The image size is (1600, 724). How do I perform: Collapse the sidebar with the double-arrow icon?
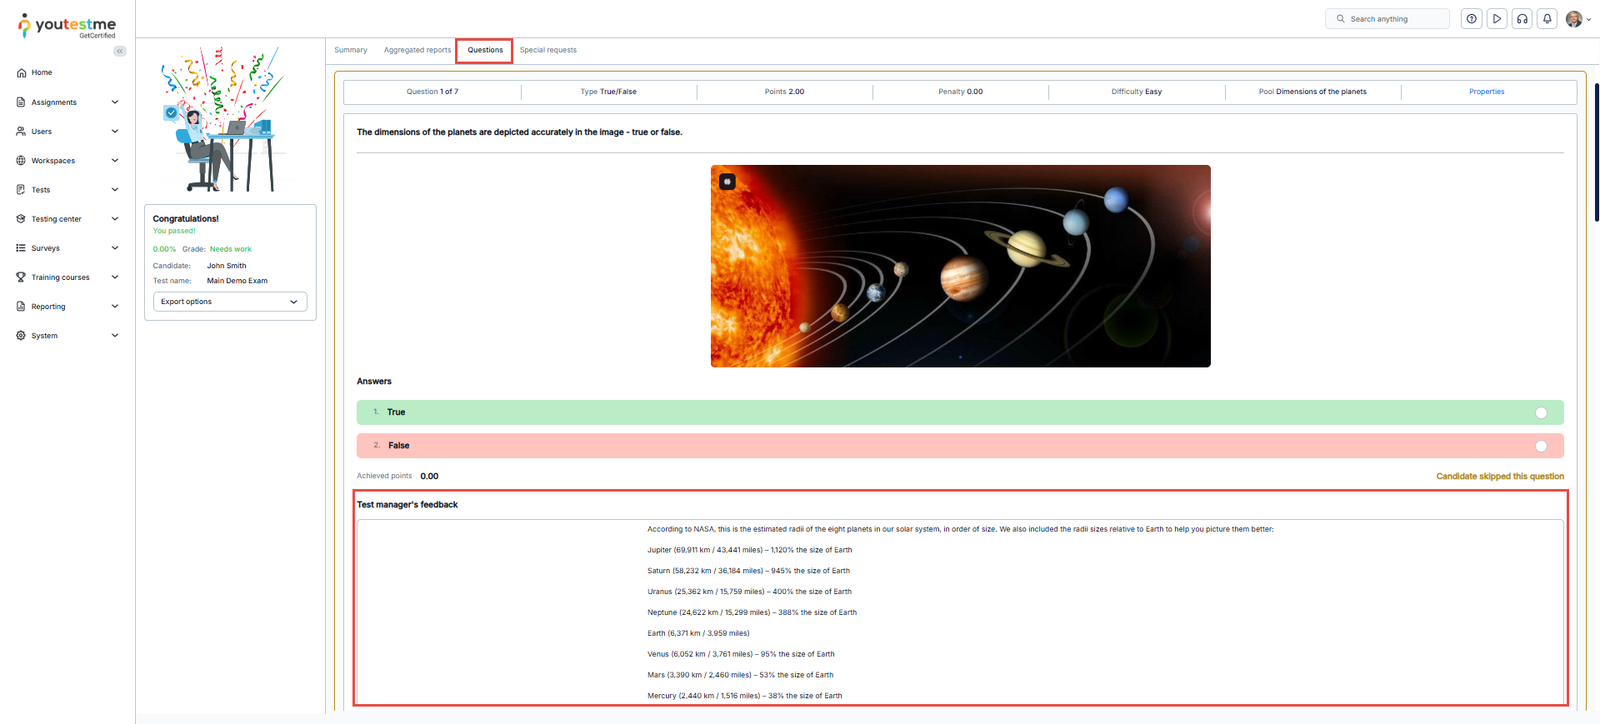click(120, 51)
